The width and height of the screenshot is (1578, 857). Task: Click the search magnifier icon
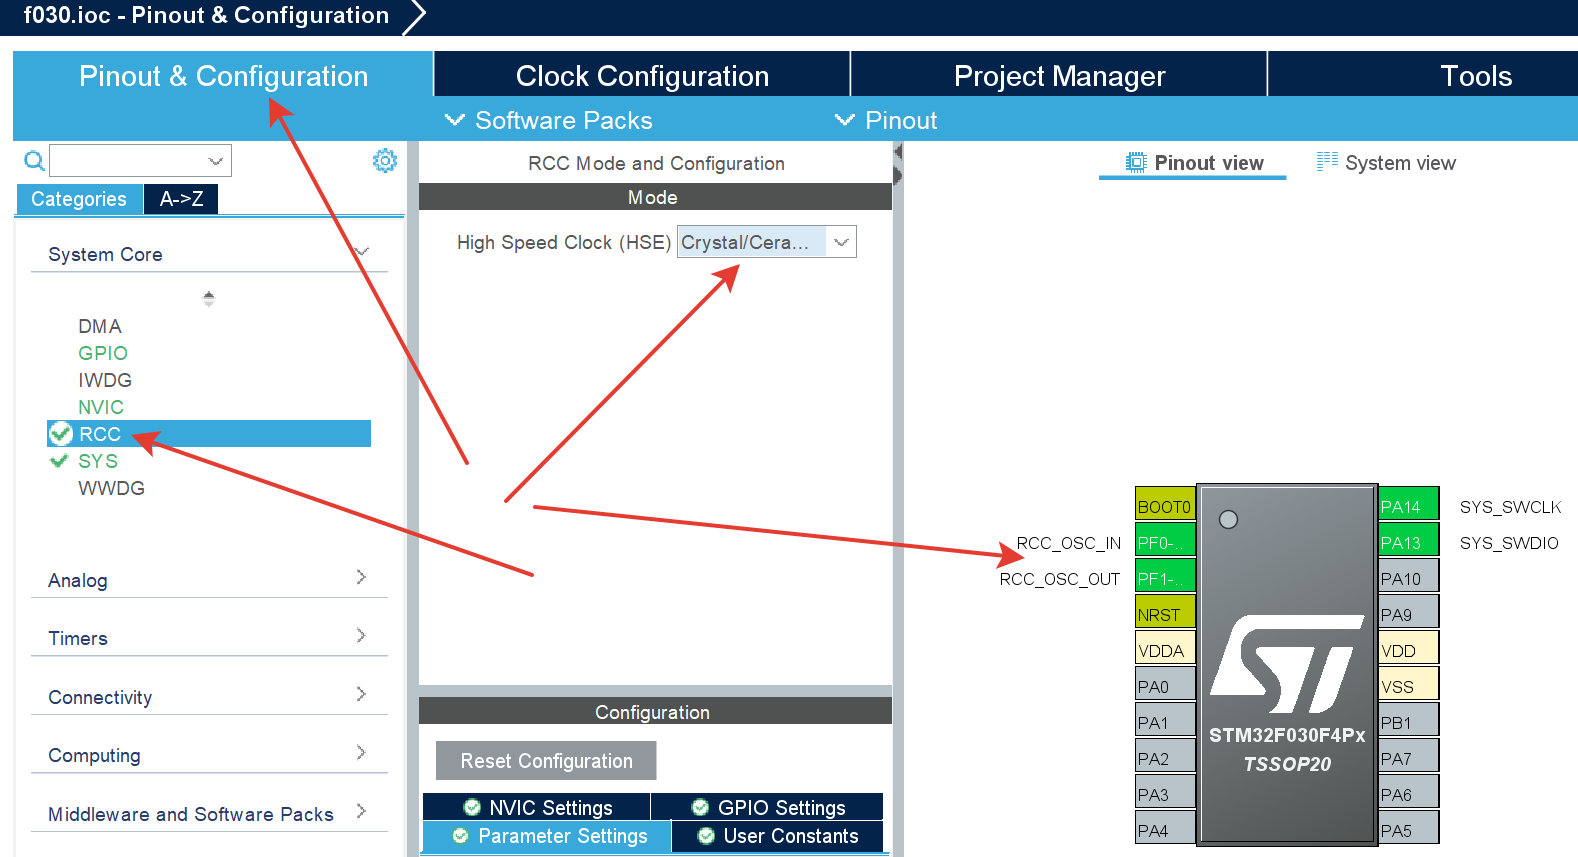pos(34,160)
